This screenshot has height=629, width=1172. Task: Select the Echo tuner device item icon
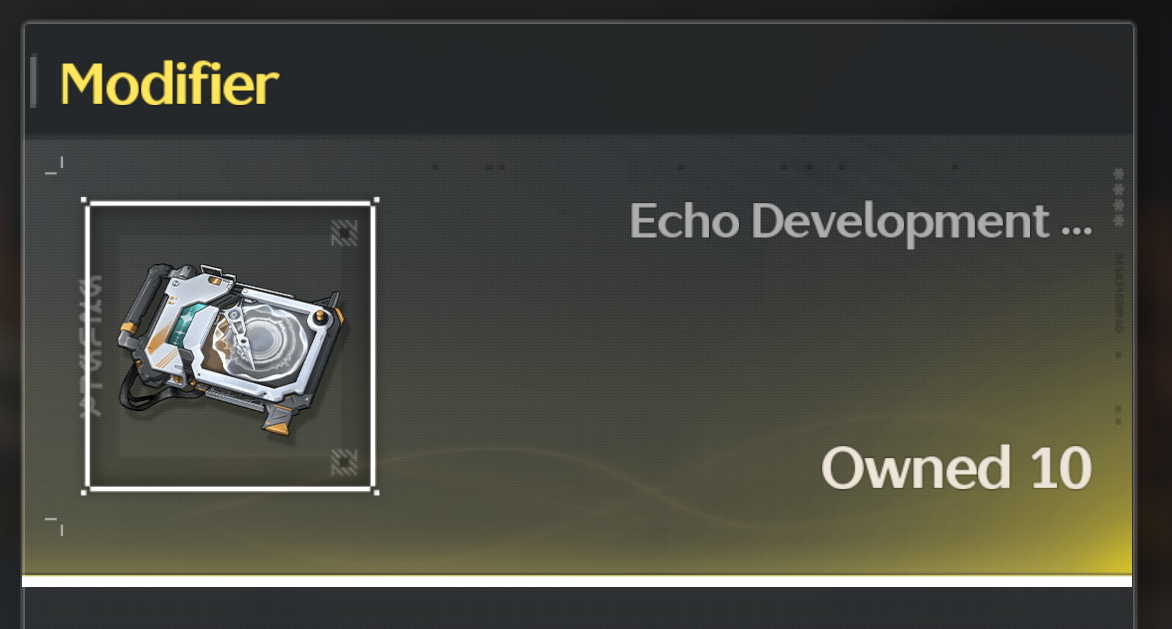point(231,347)
